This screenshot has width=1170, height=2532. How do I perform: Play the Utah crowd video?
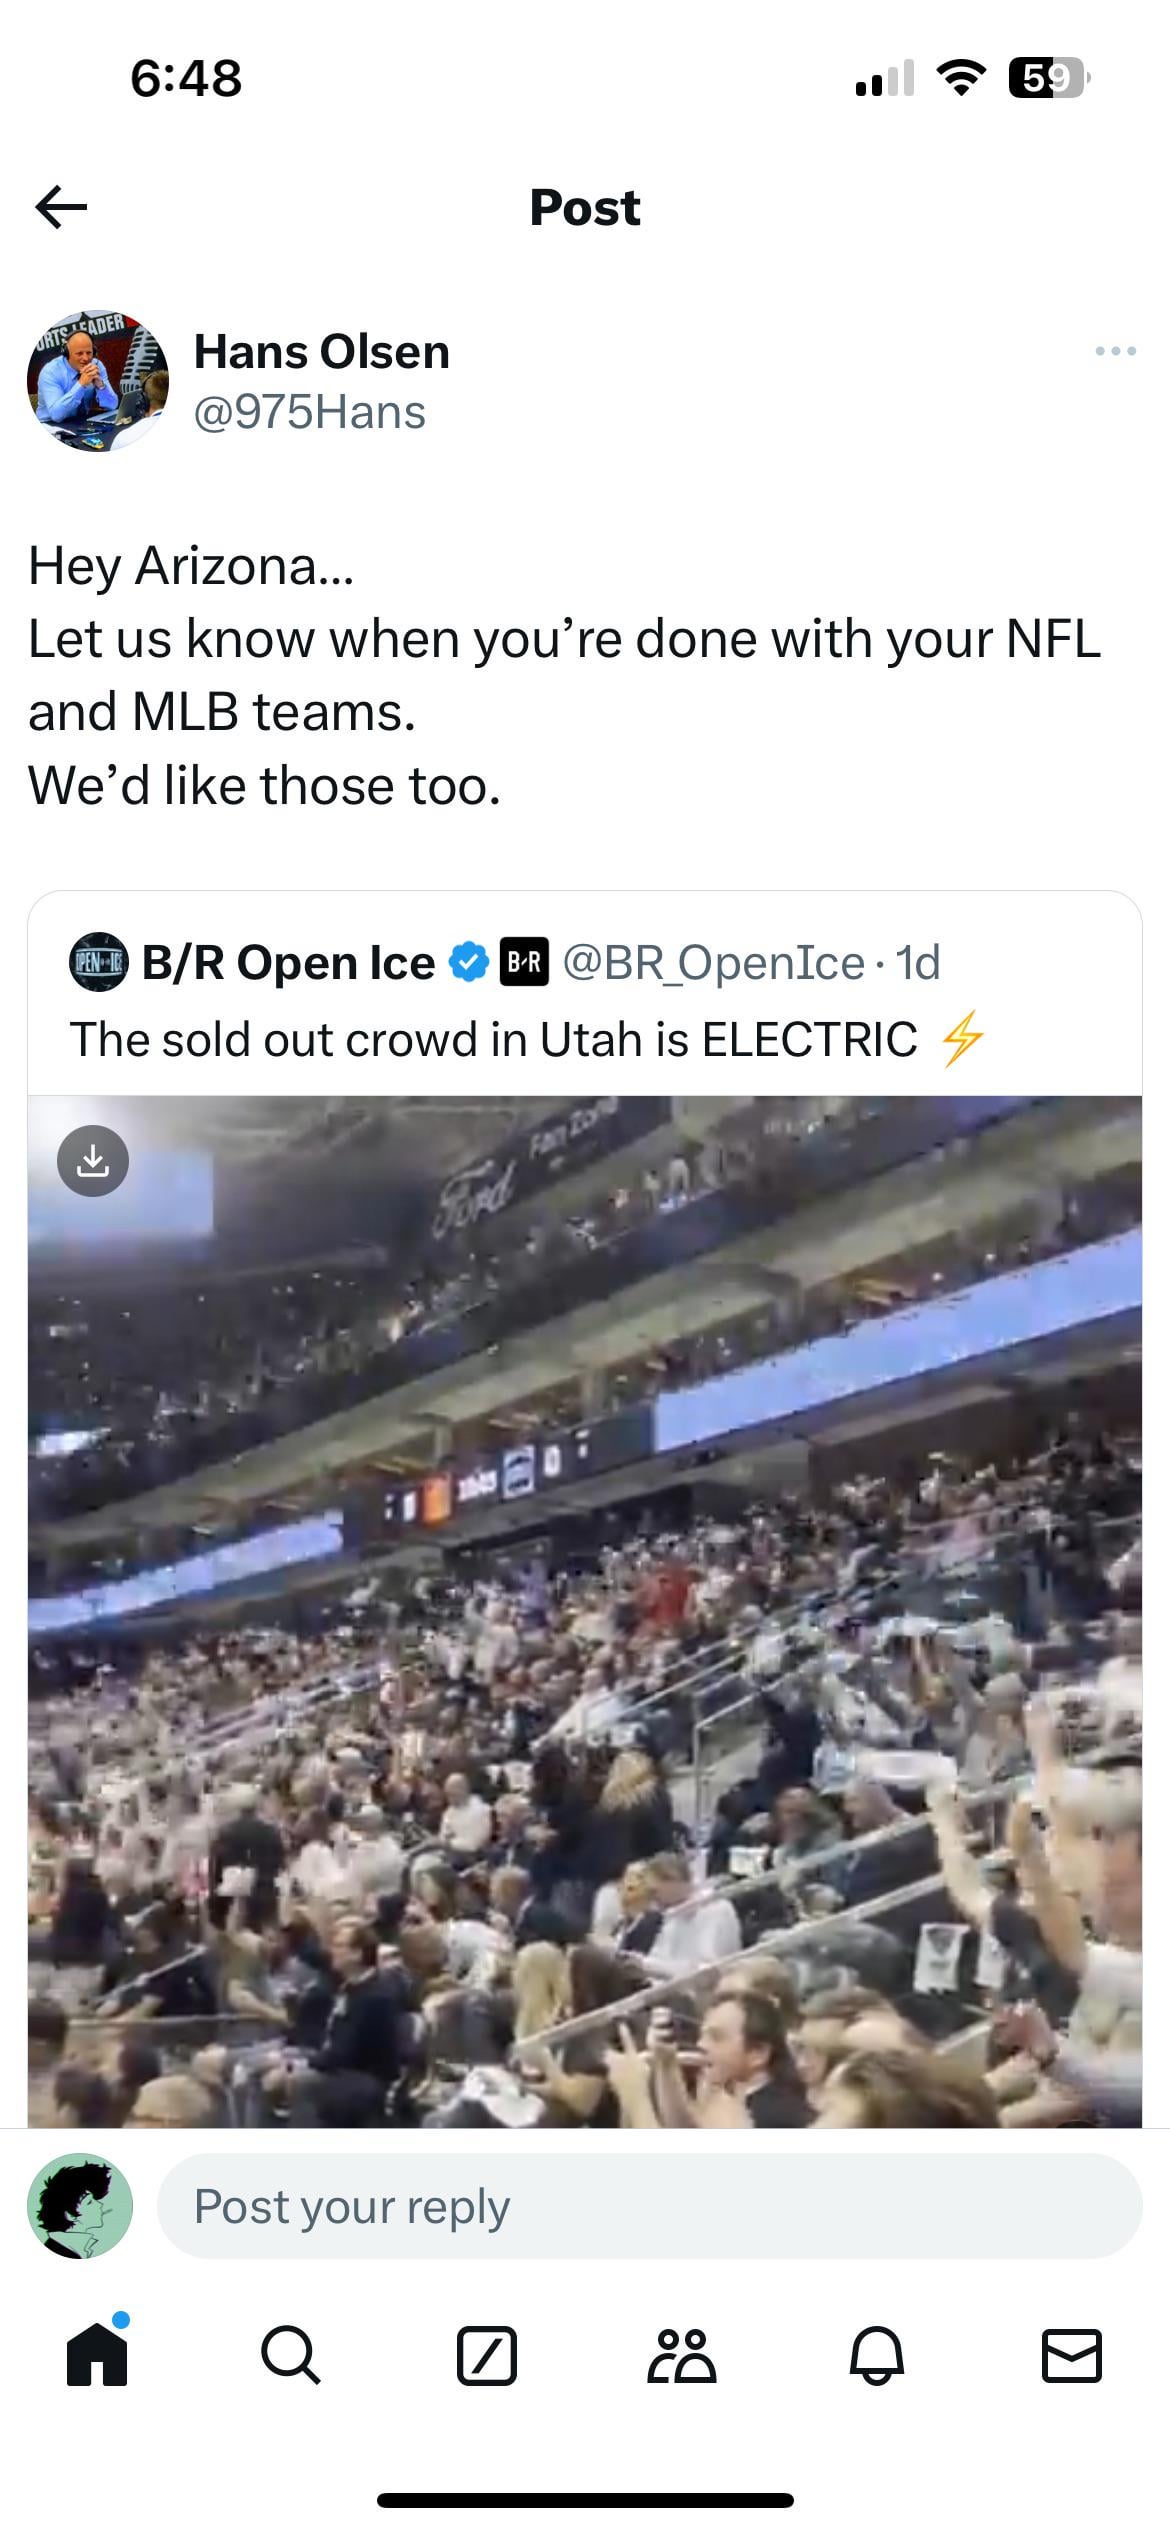pyautogui.click(x=585, y=1610)
